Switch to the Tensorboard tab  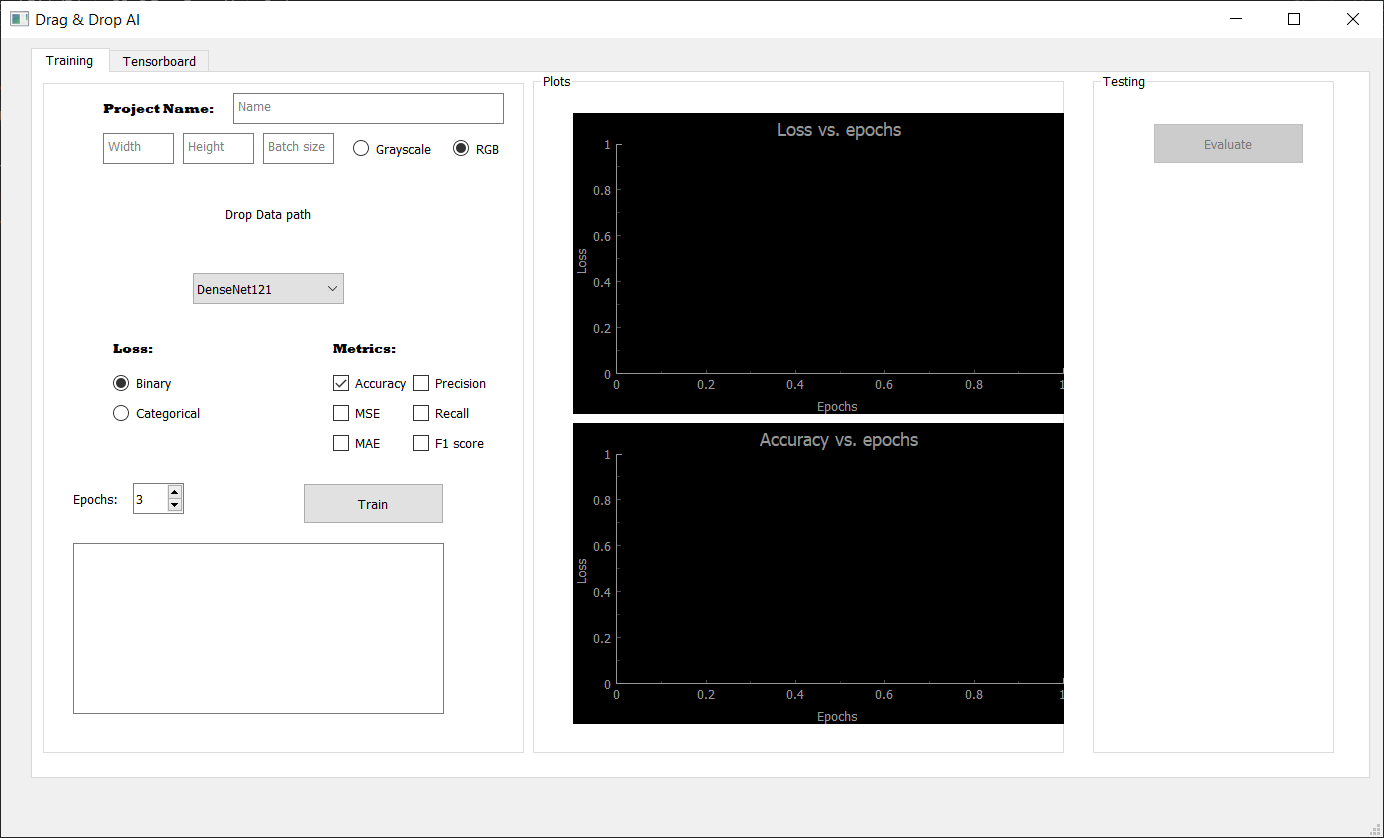[x=158, y=61]
